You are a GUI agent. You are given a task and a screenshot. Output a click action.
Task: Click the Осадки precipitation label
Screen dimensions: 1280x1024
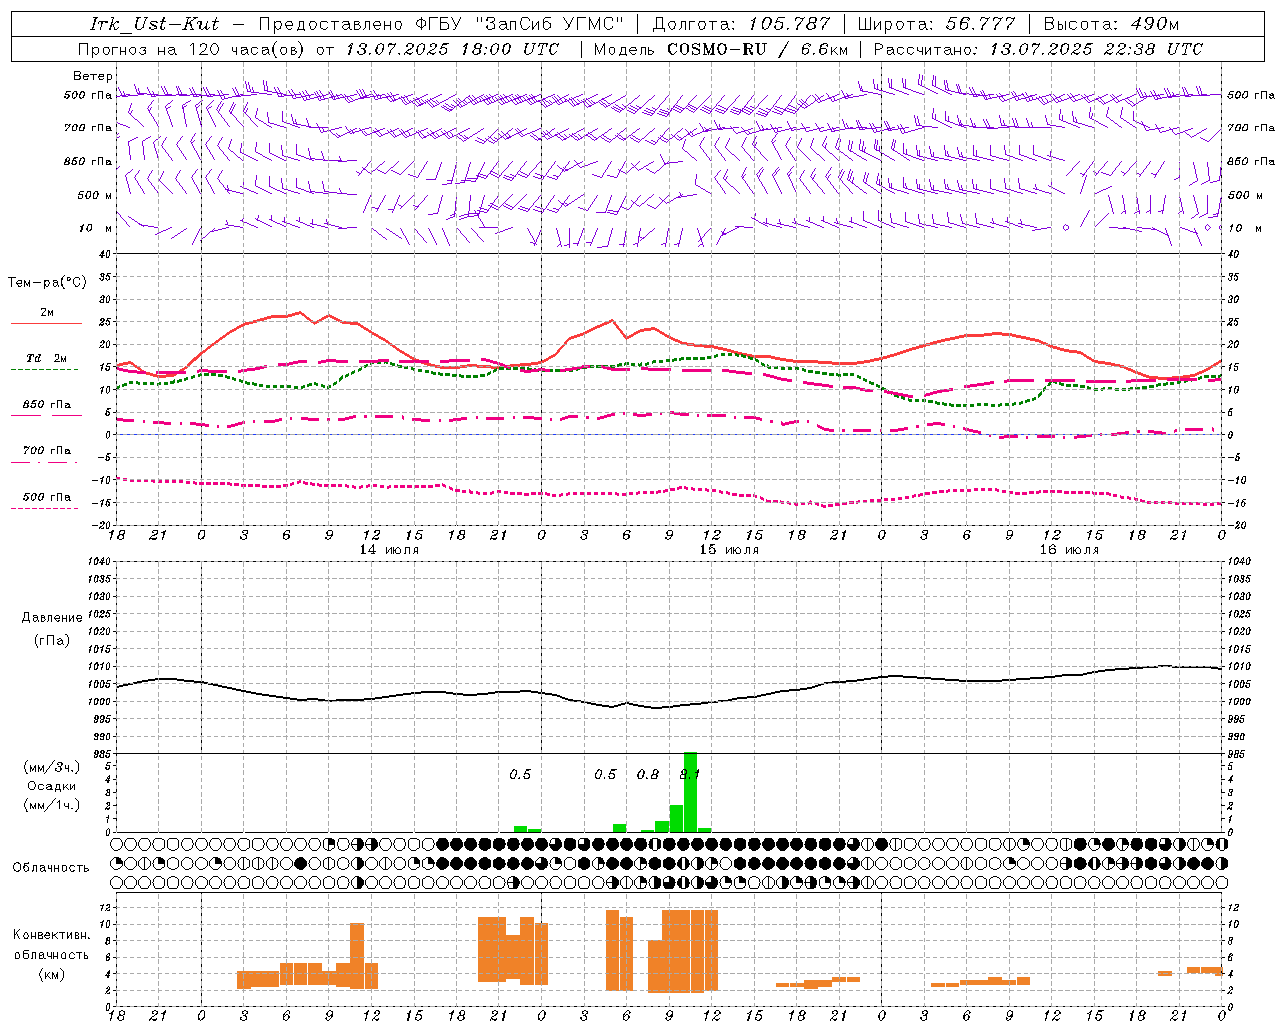[51, 786]
